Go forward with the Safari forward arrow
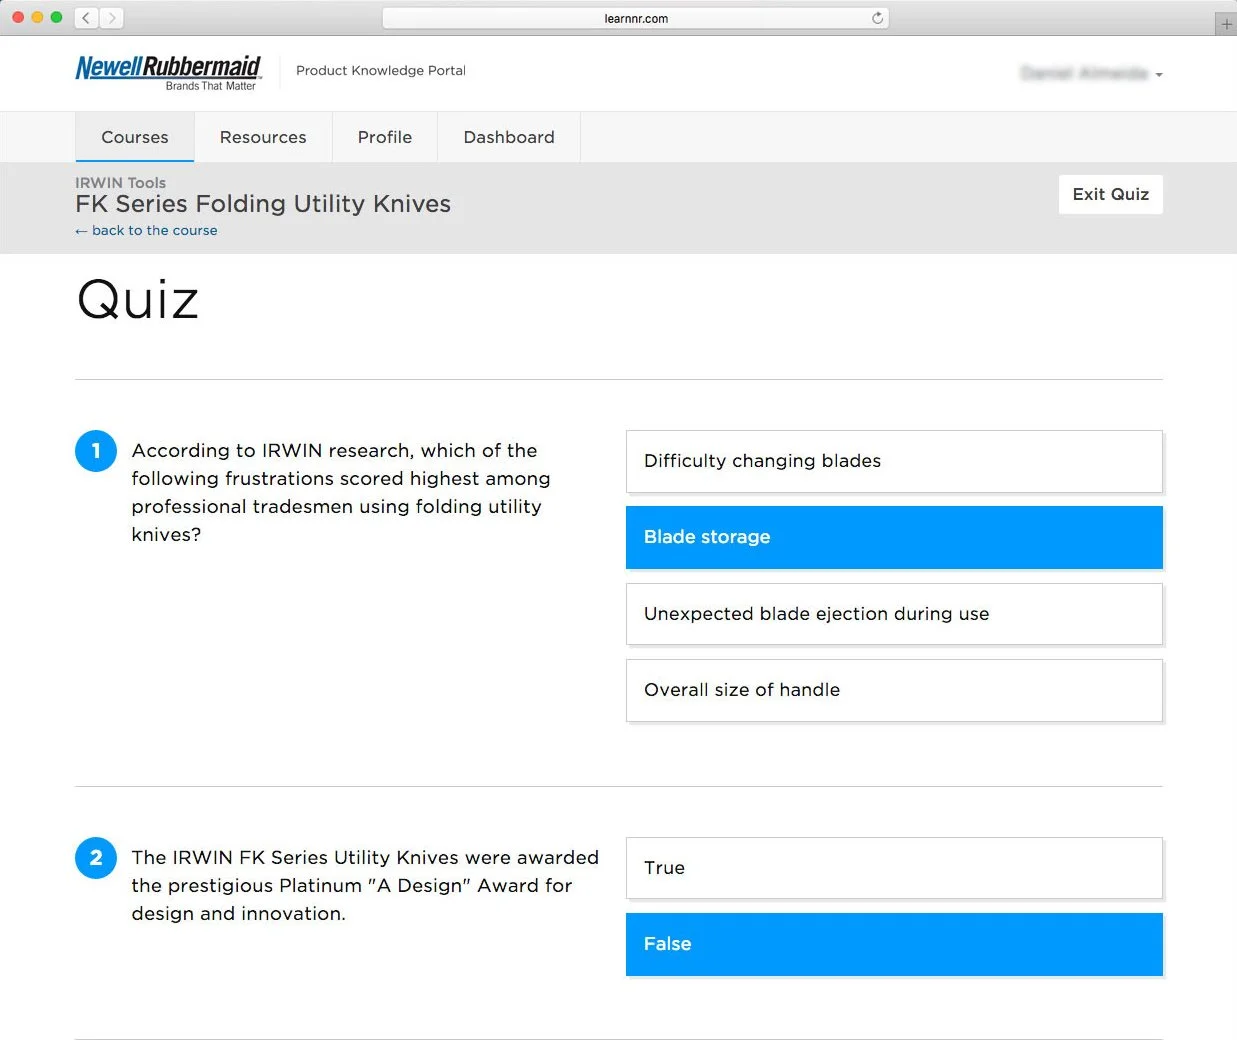This screenshot has width=1237, height=1040. coord(112,18)
